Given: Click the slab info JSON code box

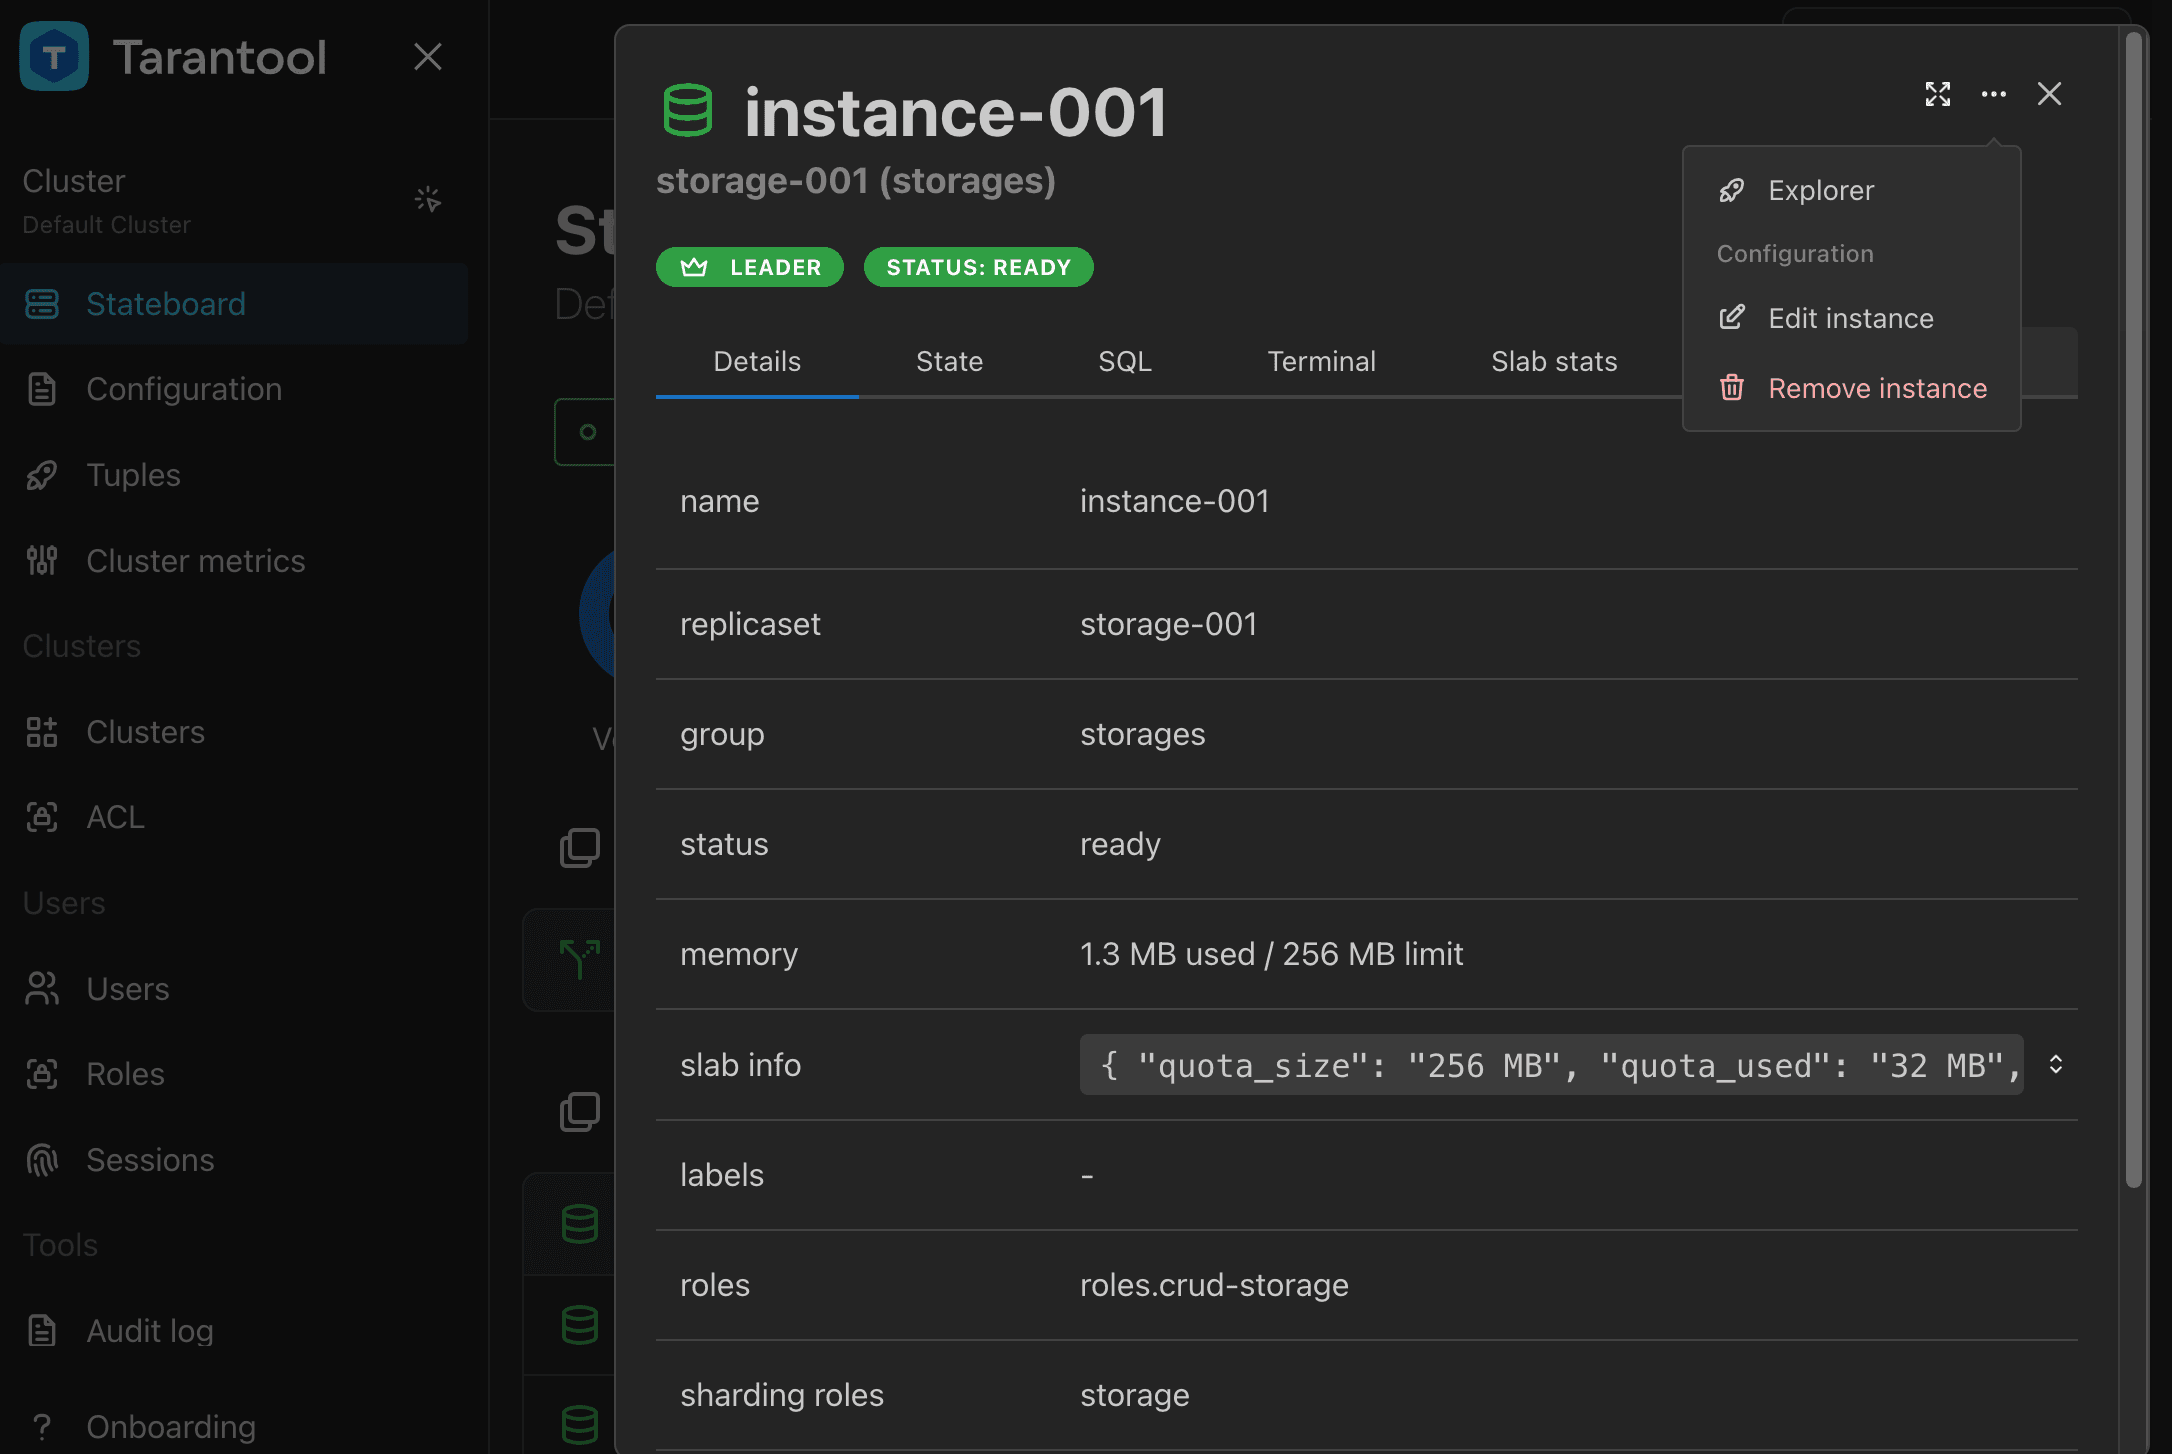Looking at the screenshot, I should pos(1551,1065).
